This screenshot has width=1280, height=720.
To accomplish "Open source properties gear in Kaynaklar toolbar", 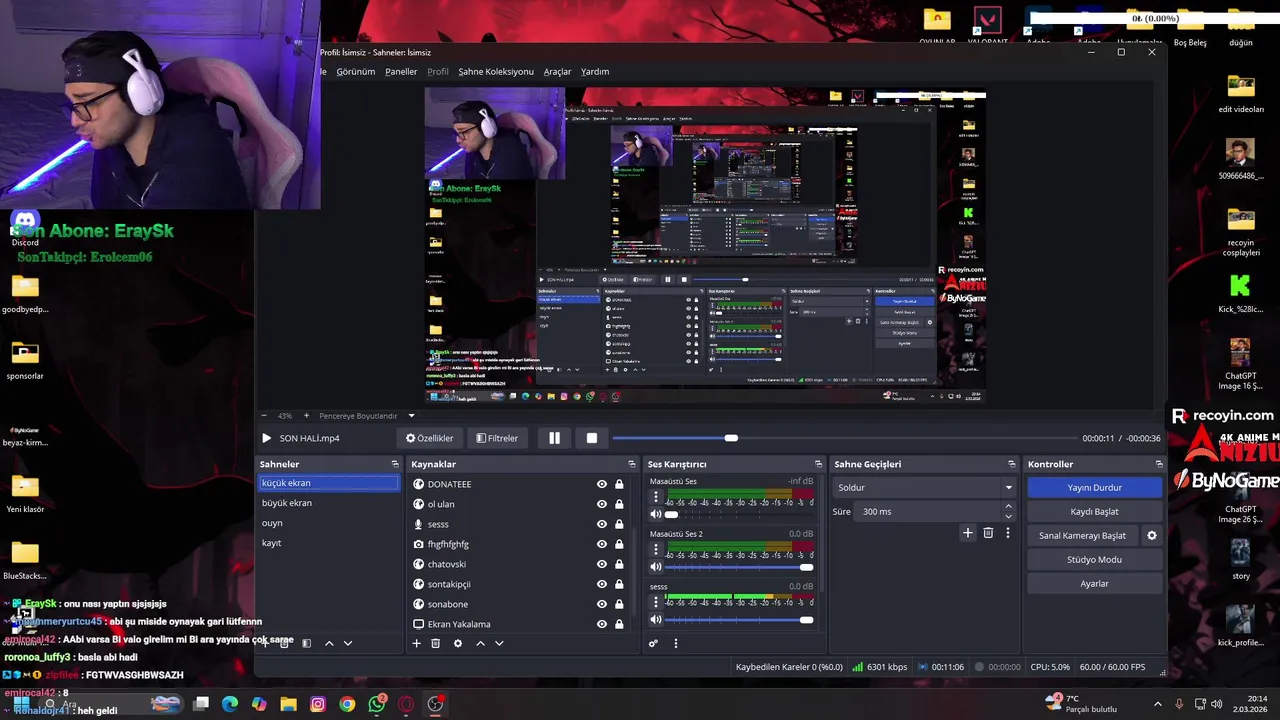I will tap(458, 643).
